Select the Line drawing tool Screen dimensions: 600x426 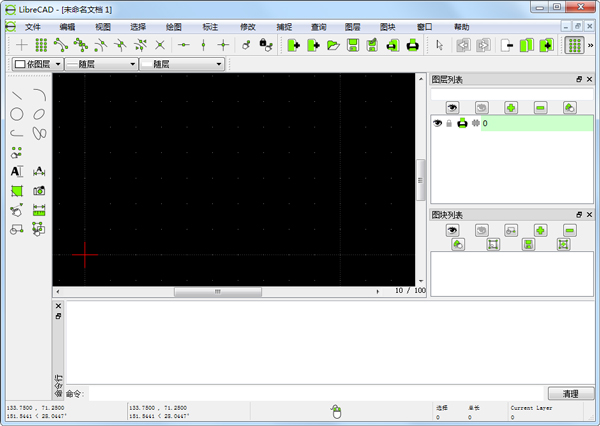pyautogui.click(x=16, y=95)
